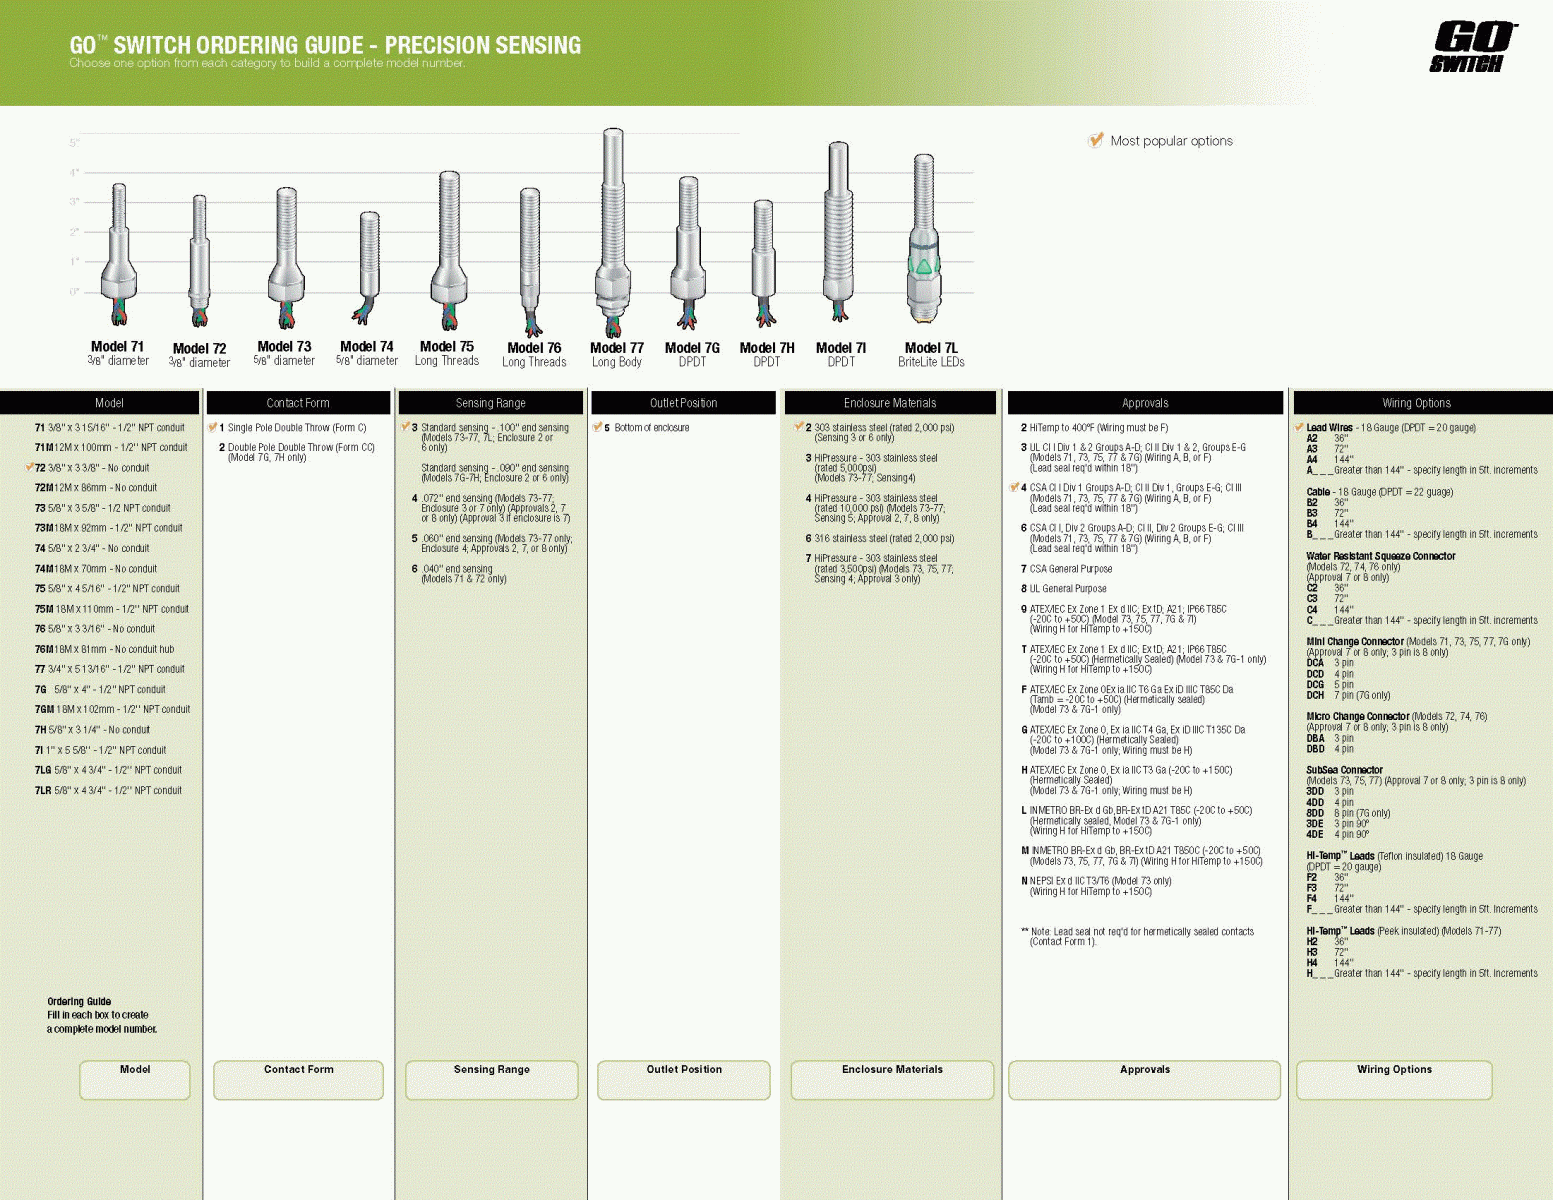This screenshot has height=1200, width=1553.
Task: Click the checkmark beside Bottom of enclosure option
Action: pyautogui.click(x=597, y=427)
